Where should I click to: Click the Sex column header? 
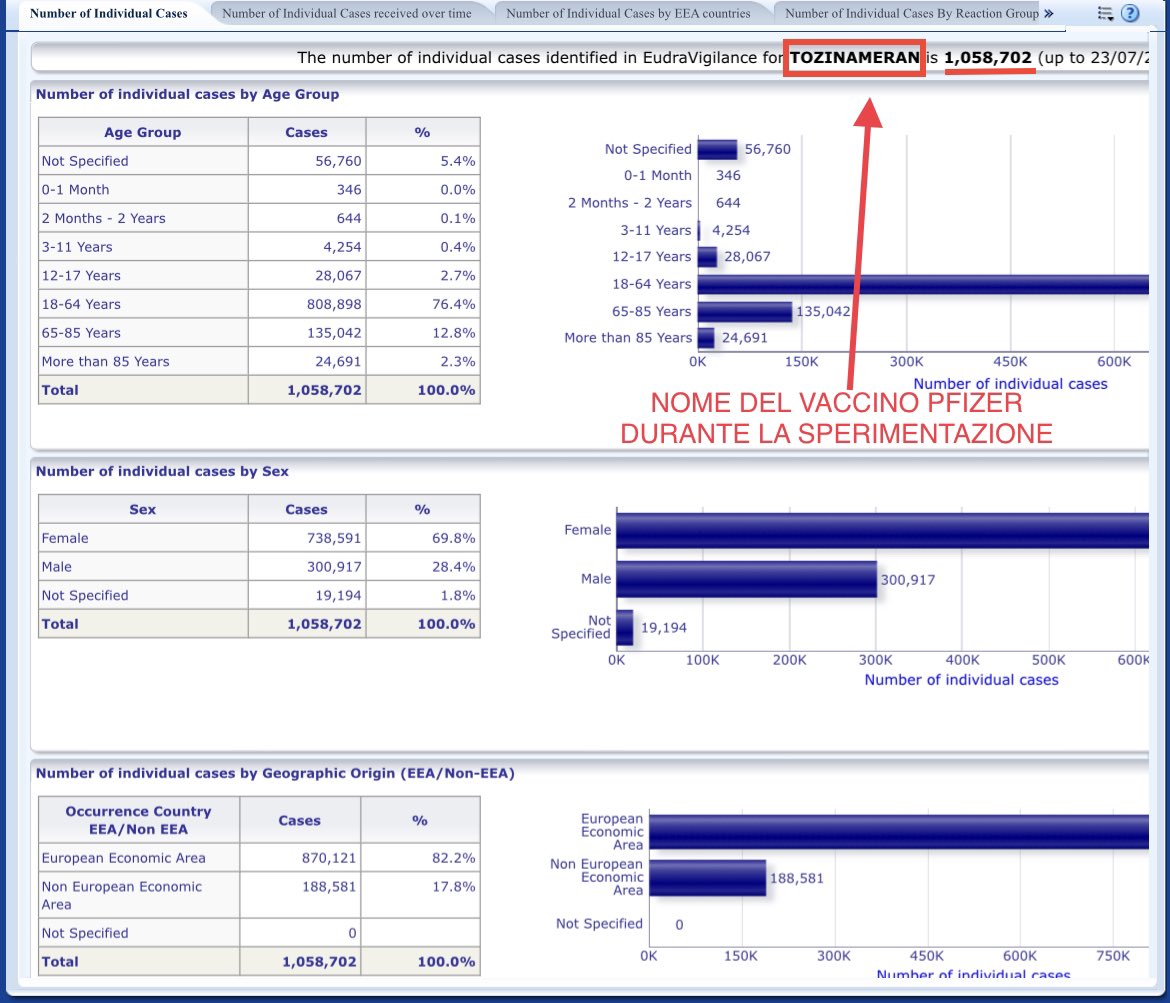(143, 509)
